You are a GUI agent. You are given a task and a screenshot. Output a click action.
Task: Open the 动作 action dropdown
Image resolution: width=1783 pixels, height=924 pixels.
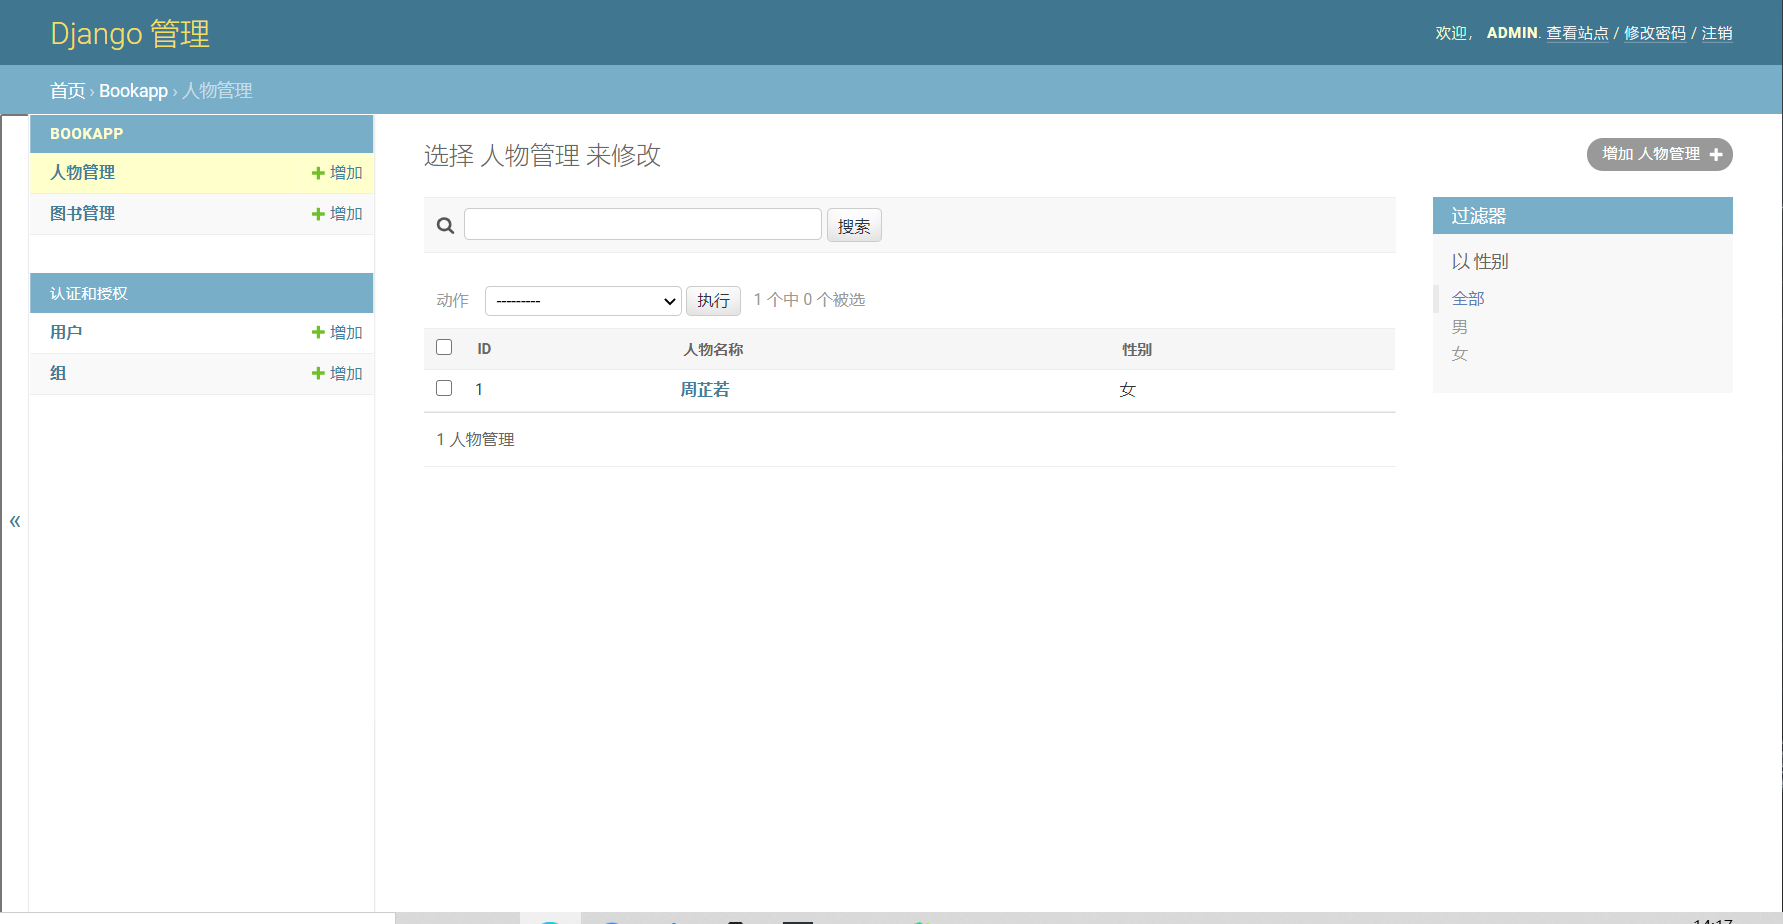click(x=583, y=301)
